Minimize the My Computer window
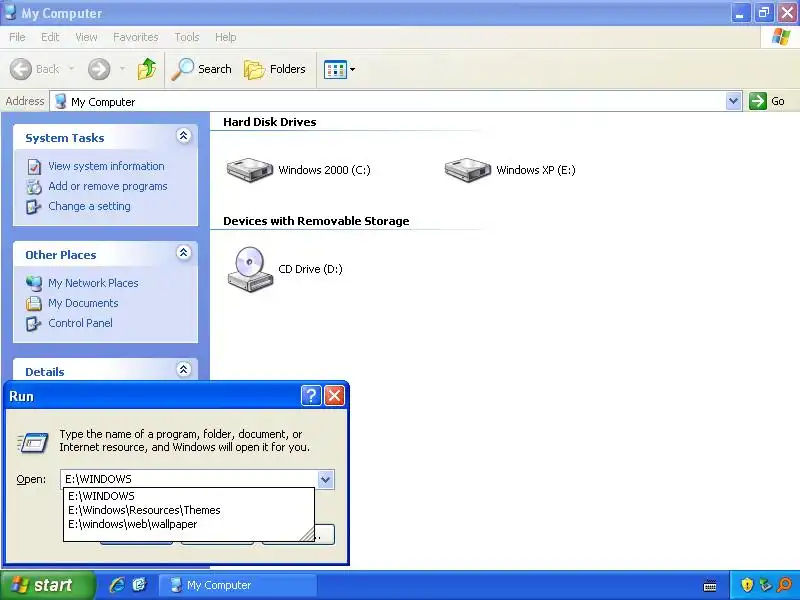This screenshot has width=800, height=600. tap(740, 13)
